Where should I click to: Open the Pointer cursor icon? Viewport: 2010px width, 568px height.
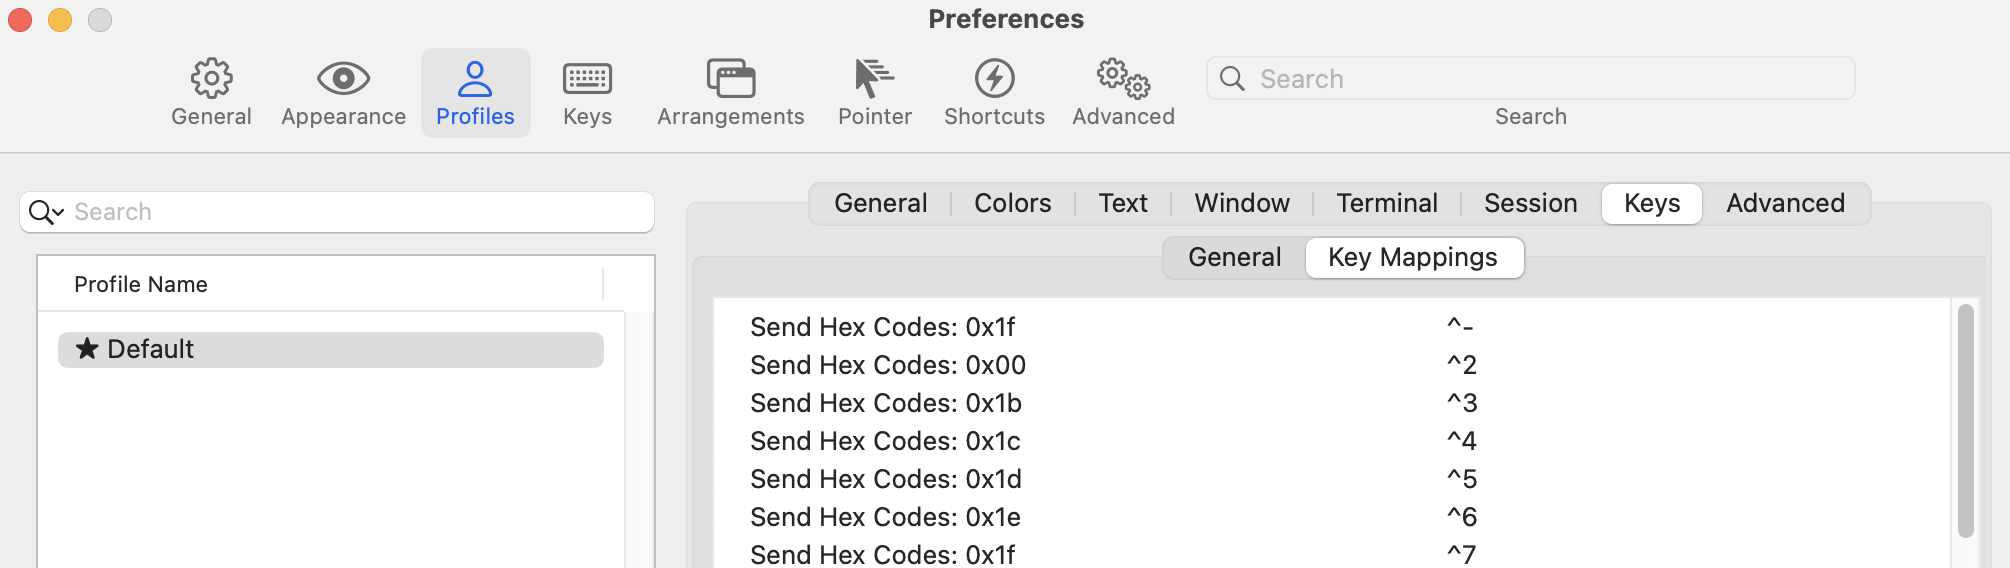pyautogui.click(x=874, y=78)
